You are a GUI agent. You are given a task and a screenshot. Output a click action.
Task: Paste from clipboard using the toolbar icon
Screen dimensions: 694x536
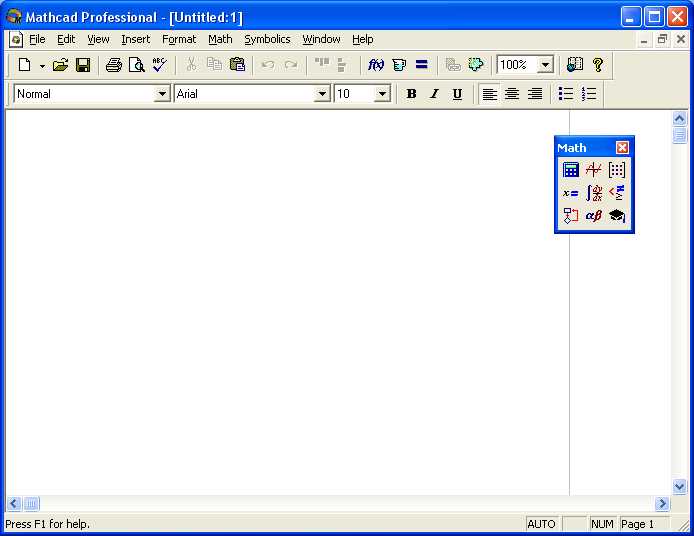(x=238, y=65)
